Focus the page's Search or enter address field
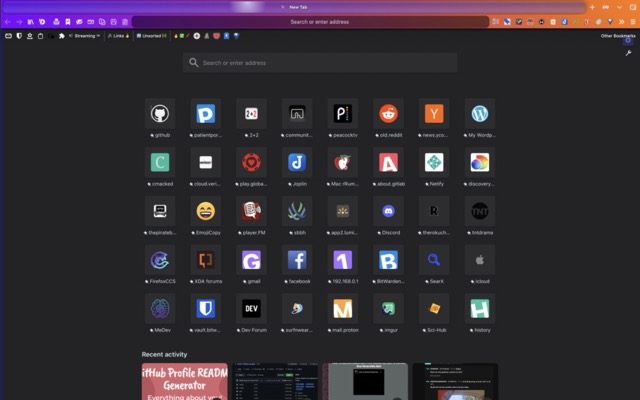 tap(320, 62)
